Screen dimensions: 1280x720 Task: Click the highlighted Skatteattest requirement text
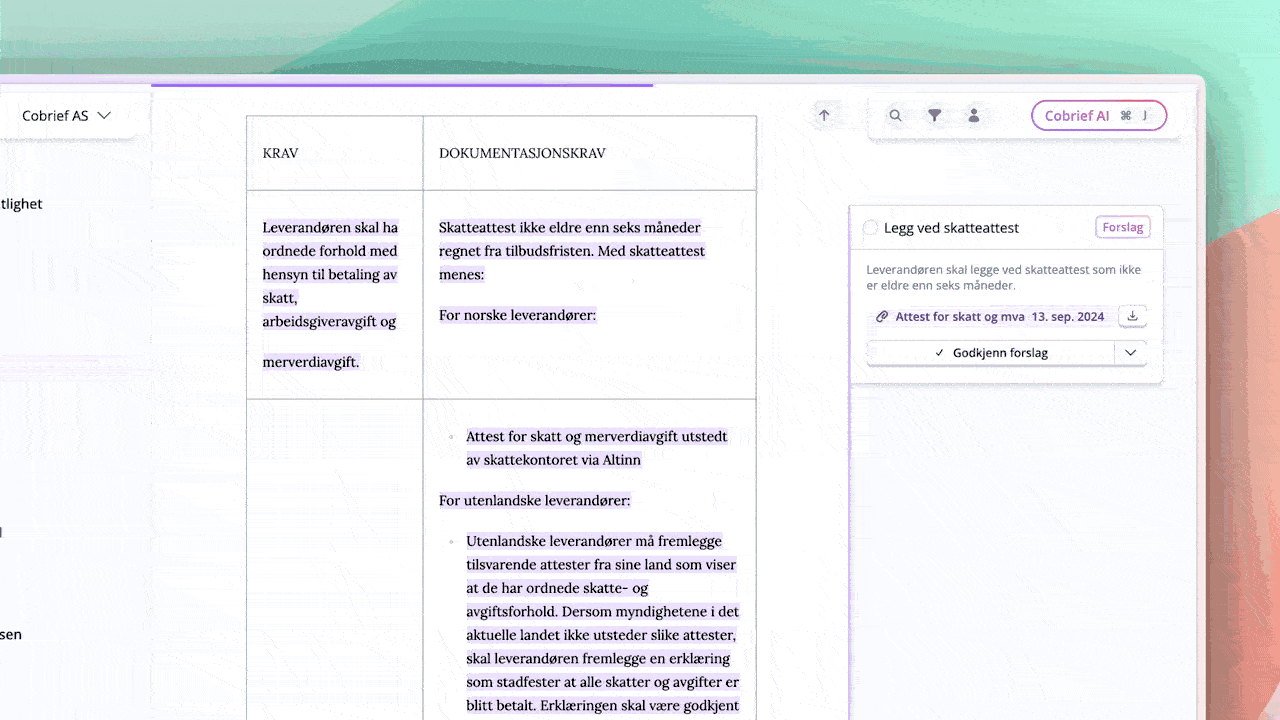click(570, 251)
